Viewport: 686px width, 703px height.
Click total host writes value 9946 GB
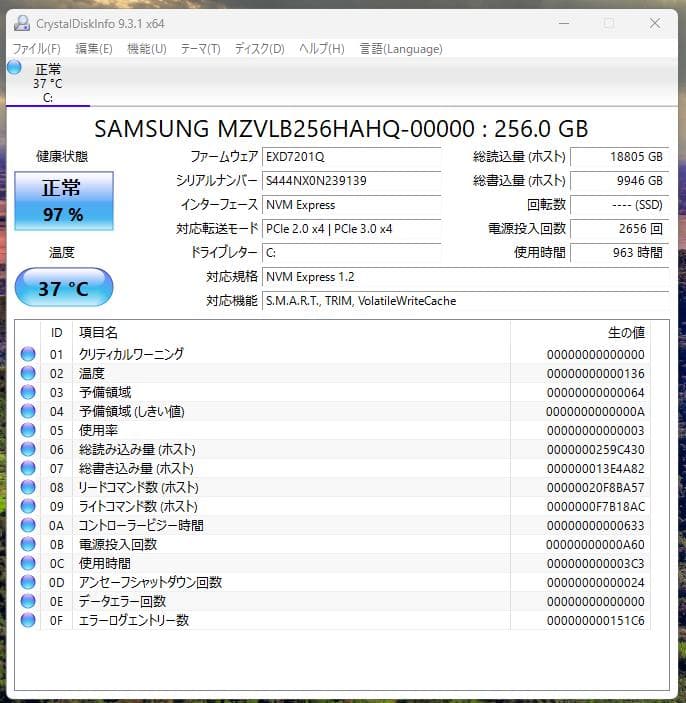[x=620, y=181]
